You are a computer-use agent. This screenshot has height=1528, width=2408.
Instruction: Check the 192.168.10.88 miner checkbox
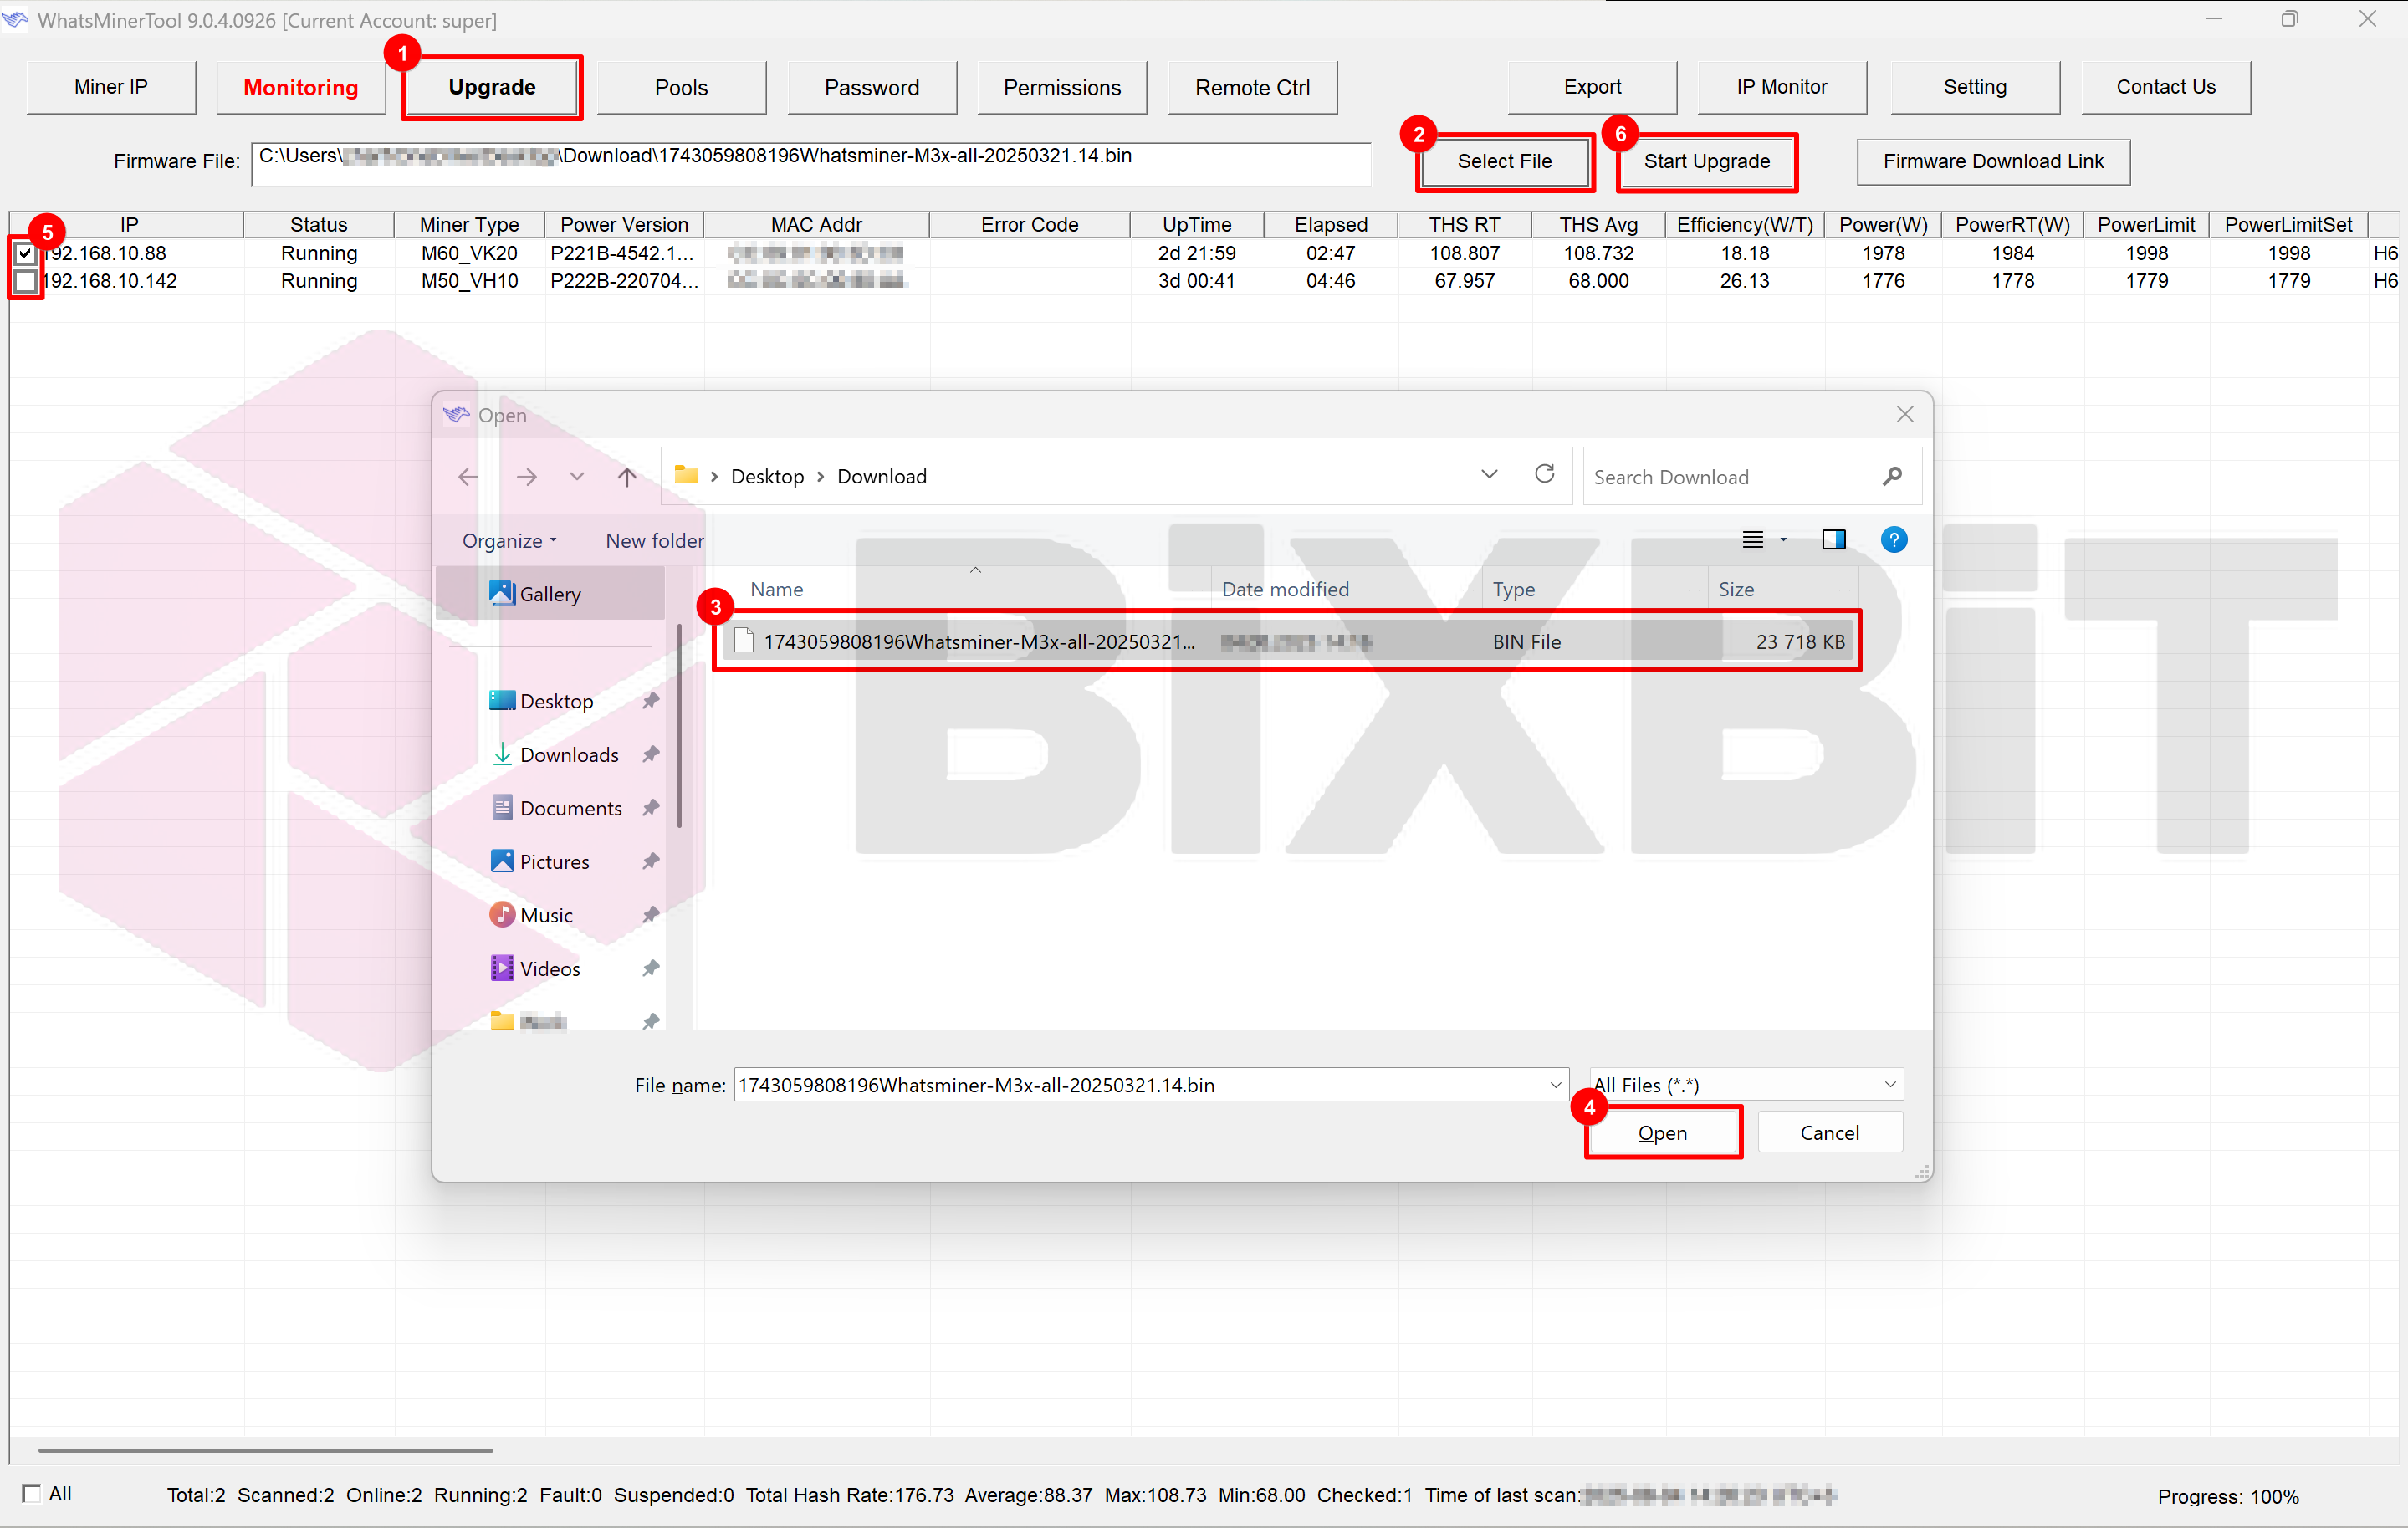coord(25,254)
